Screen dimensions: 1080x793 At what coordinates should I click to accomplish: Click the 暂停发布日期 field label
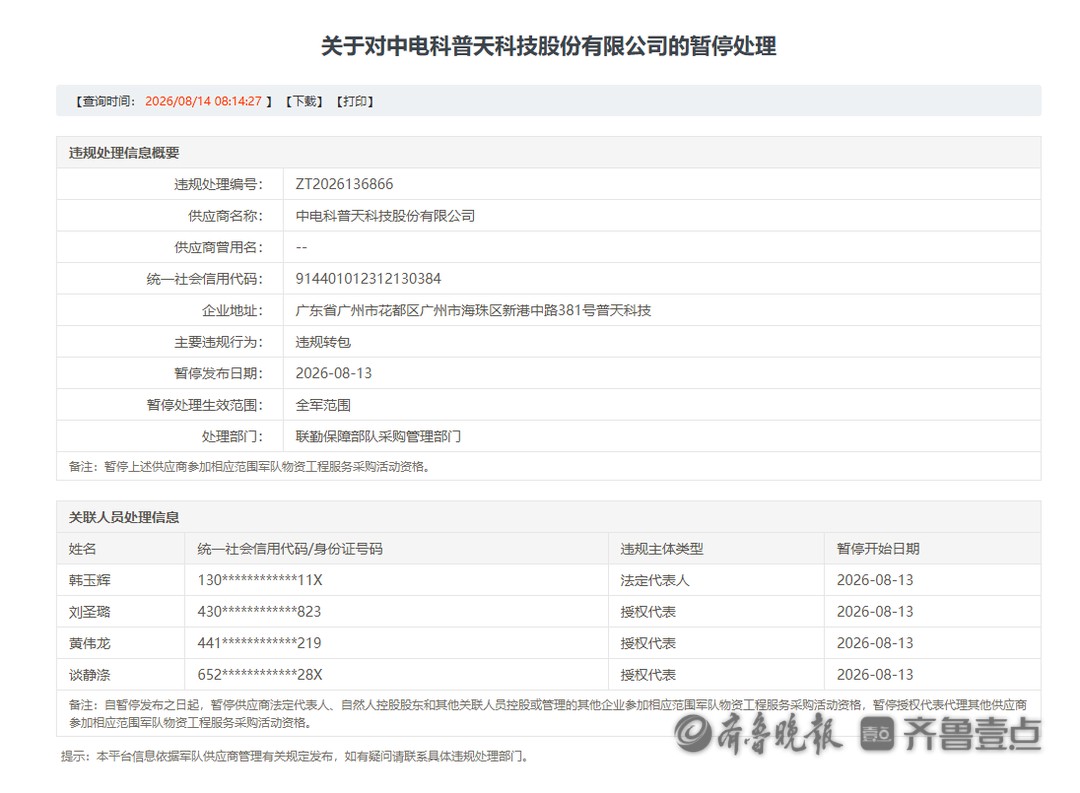tap(218, 373)
